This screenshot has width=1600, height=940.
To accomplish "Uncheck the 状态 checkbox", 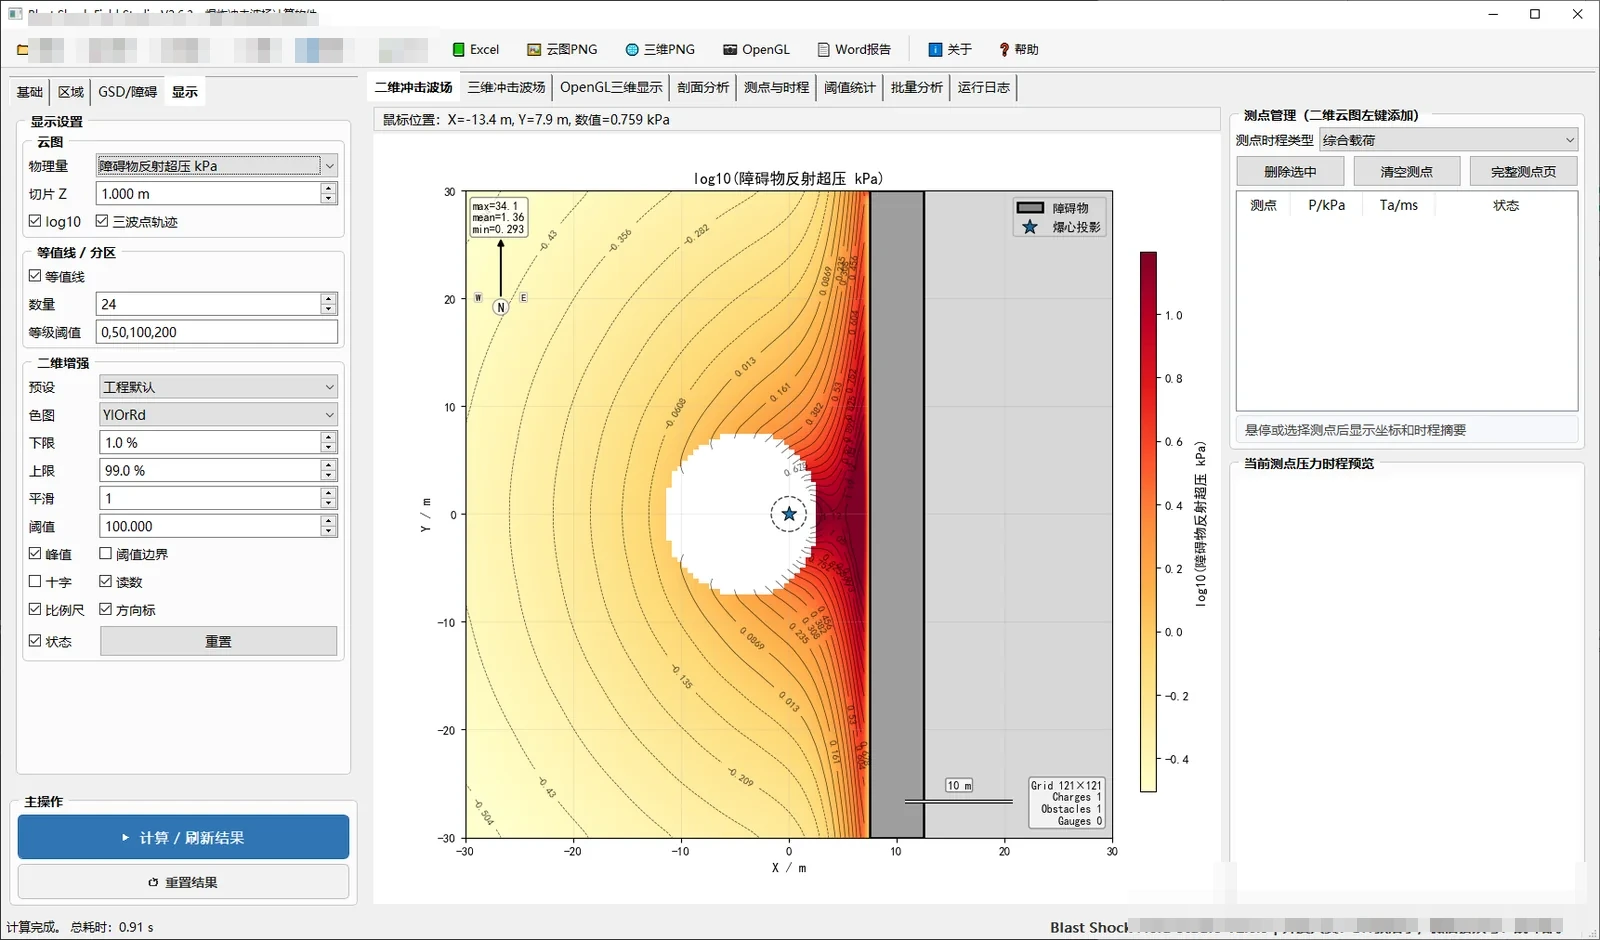I will (35, 641).
